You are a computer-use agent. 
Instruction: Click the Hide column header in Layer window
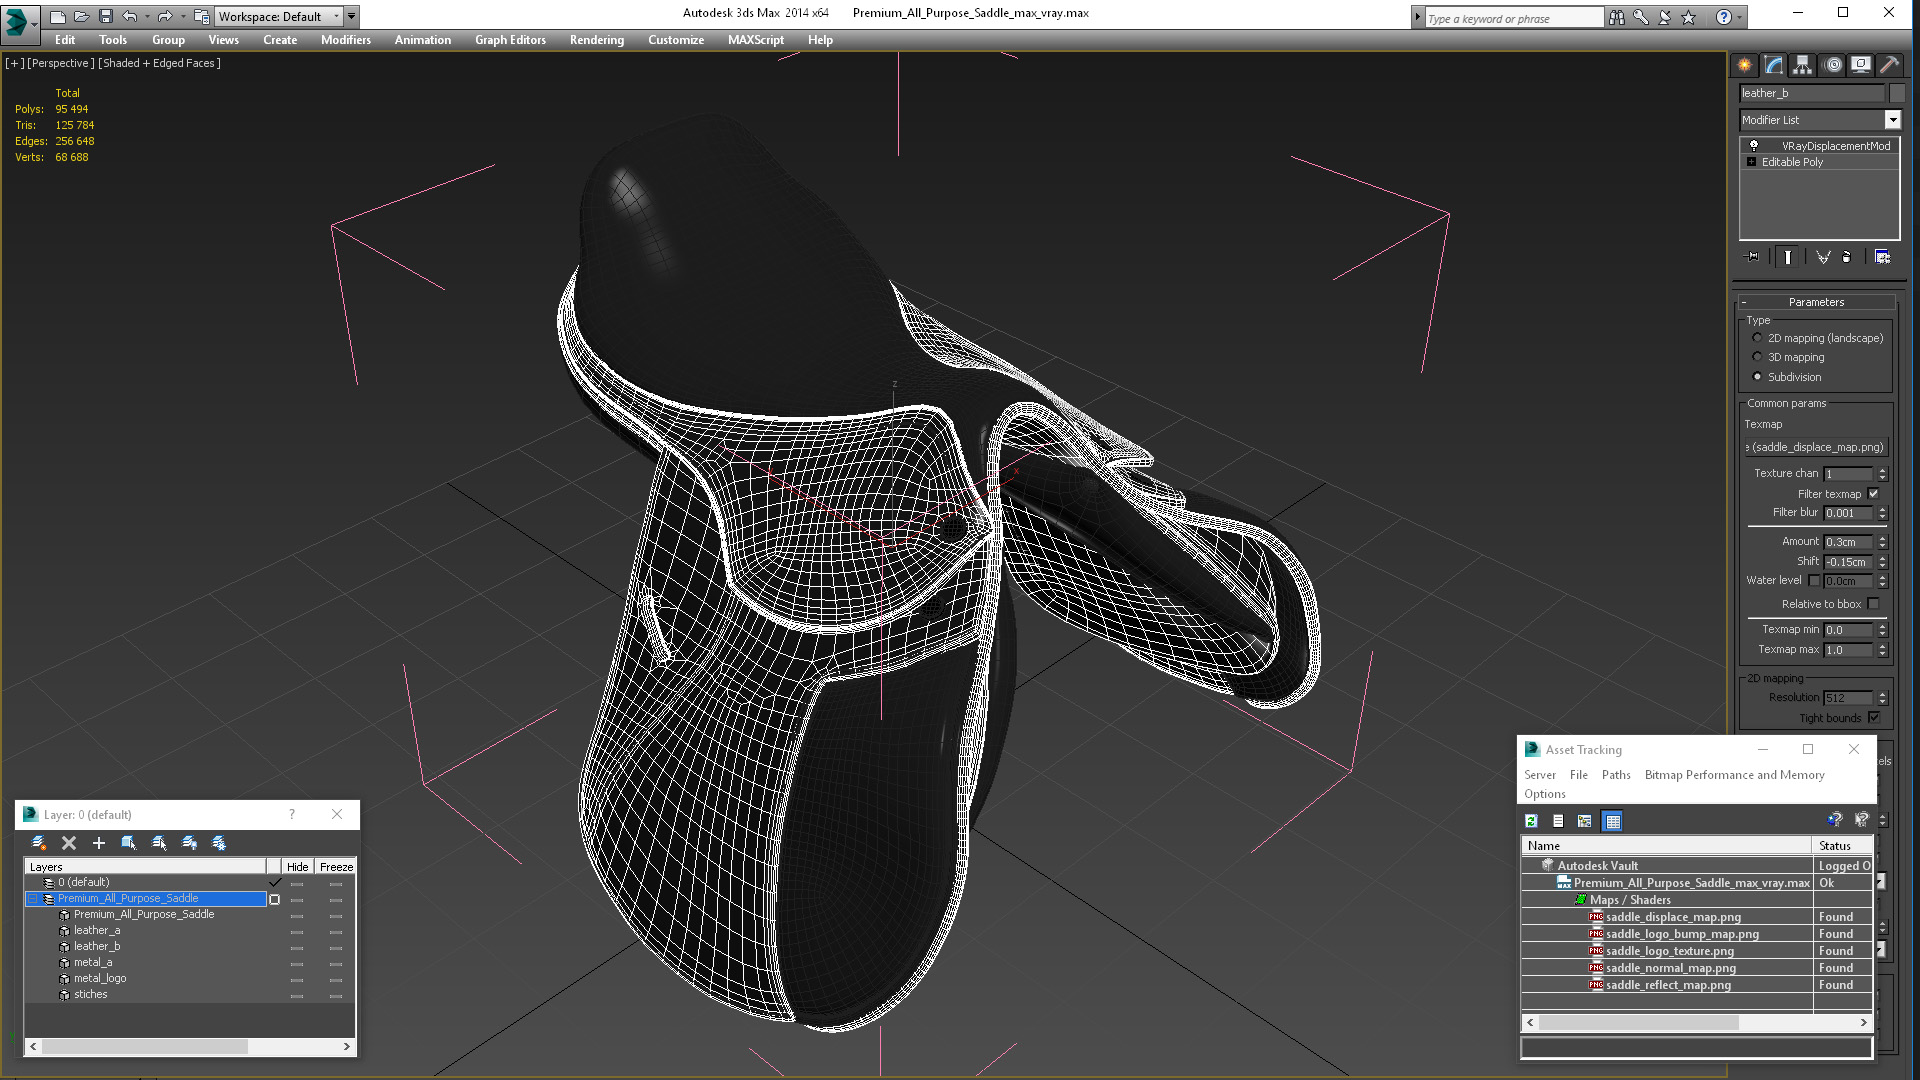click(297, 867)
